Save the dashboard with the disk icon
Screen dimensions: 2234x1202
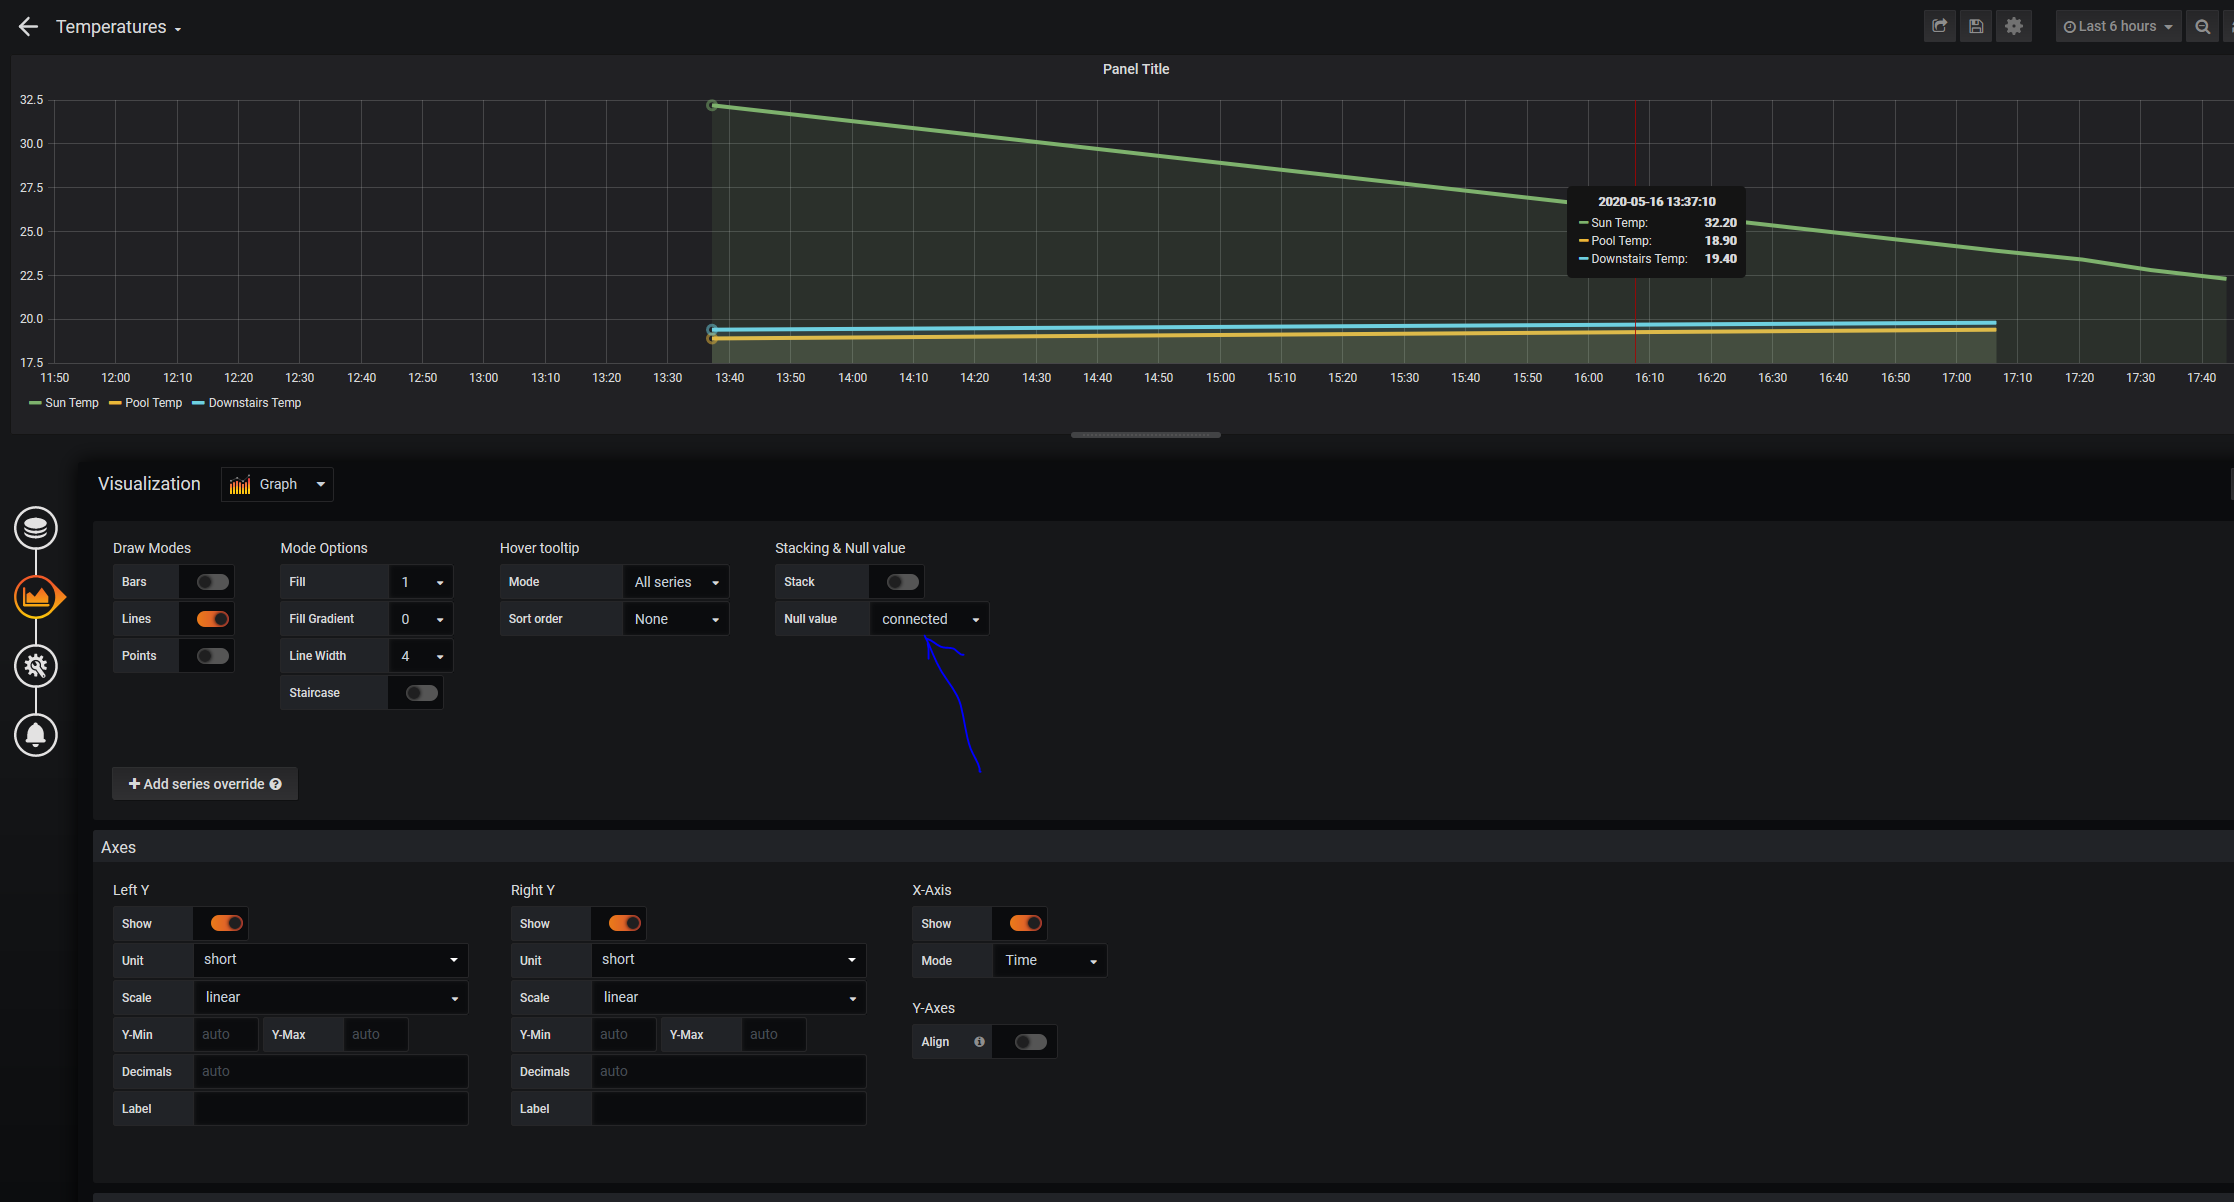point(1975,26)
